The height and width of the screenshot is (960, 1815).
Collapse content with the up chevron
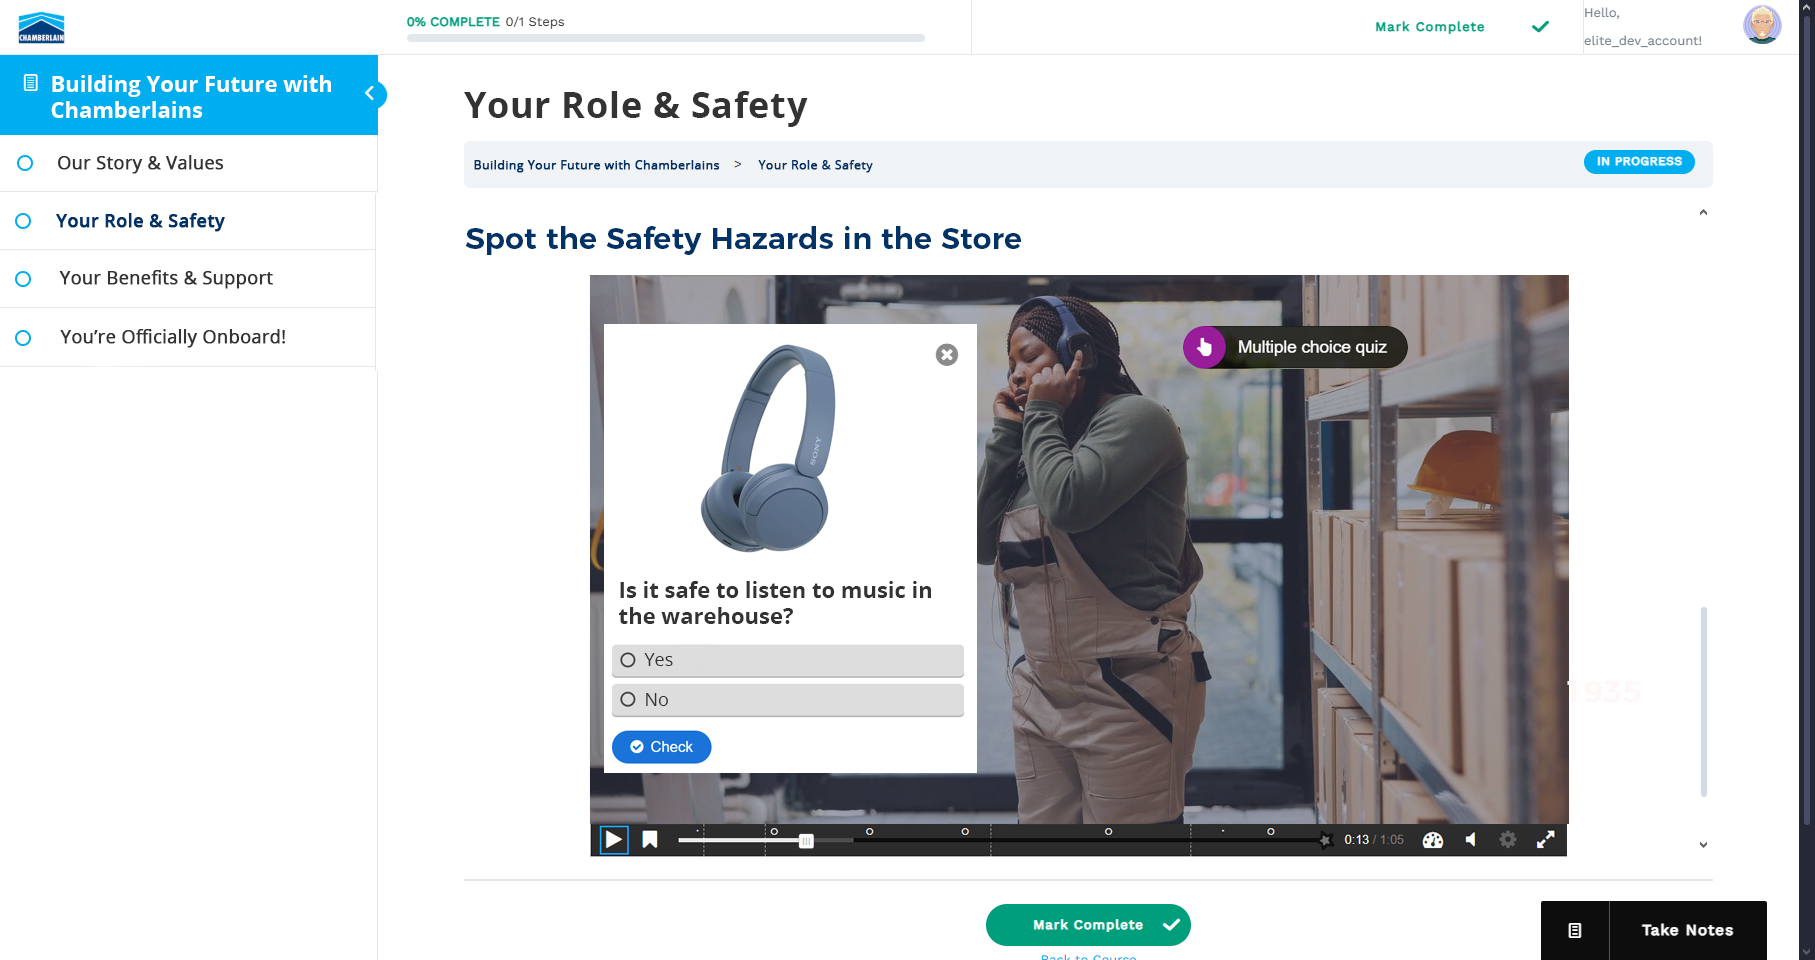click(1703, 213)
